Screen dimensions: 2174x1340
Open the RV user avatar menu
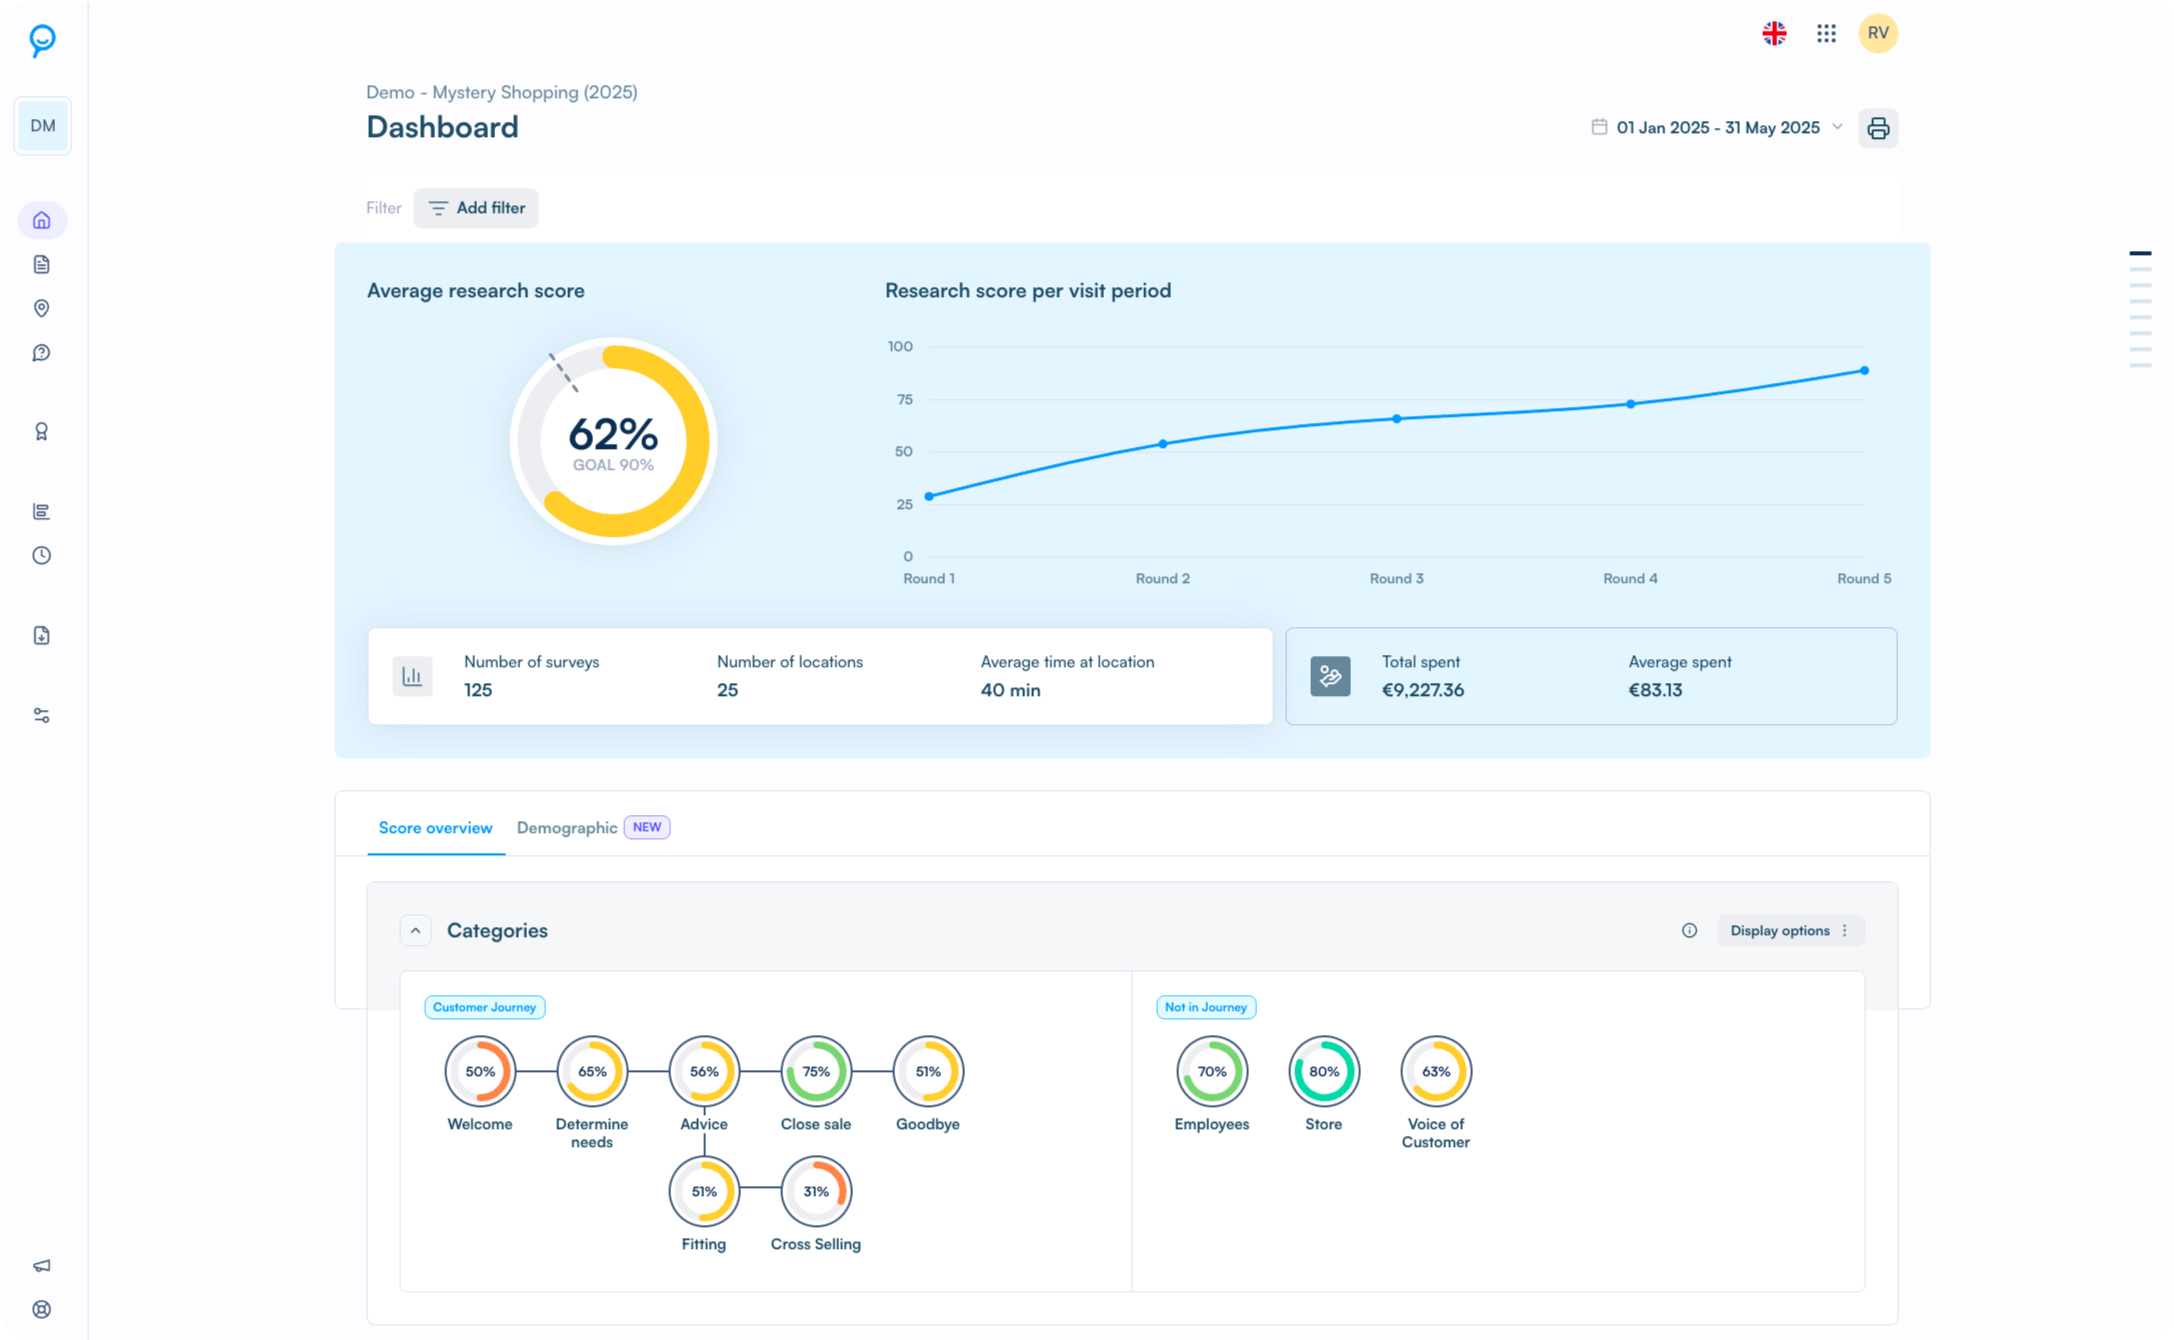pos(1878,34)
